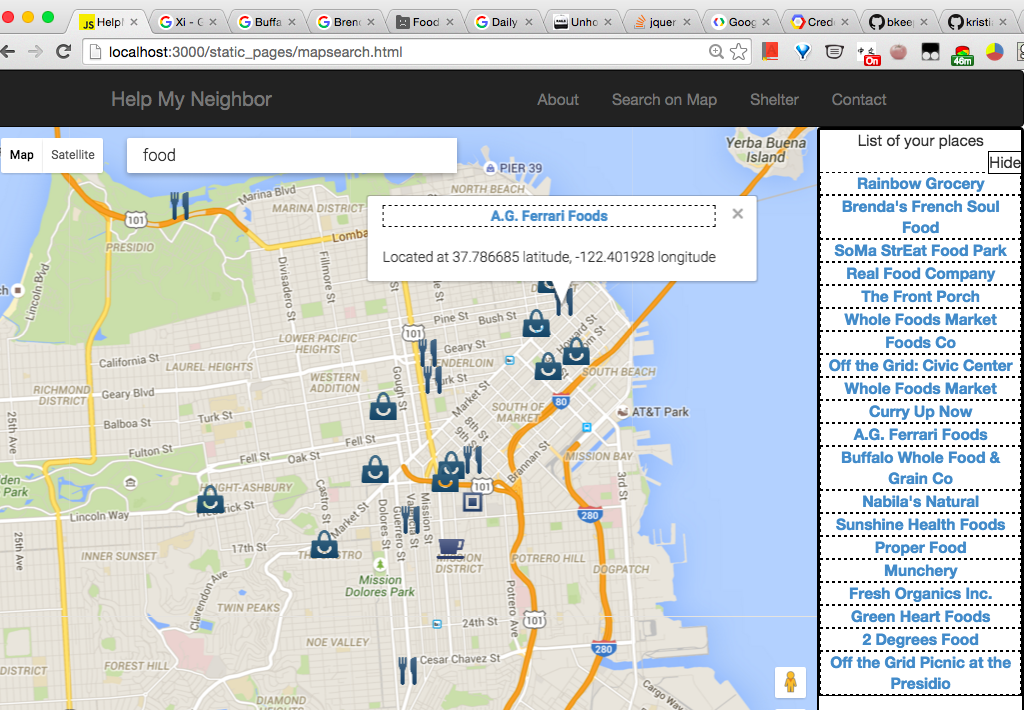
Task: Switch to the jquery browser tab
Action: (662, 22)
